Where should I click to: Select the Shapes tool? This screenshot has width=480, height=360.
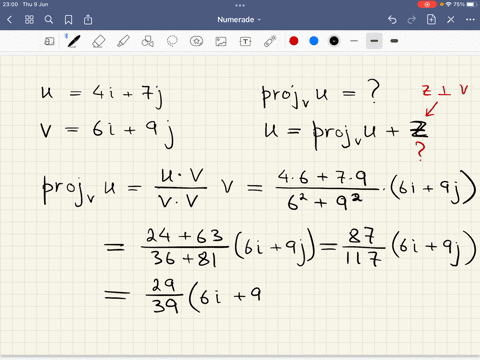147,41
